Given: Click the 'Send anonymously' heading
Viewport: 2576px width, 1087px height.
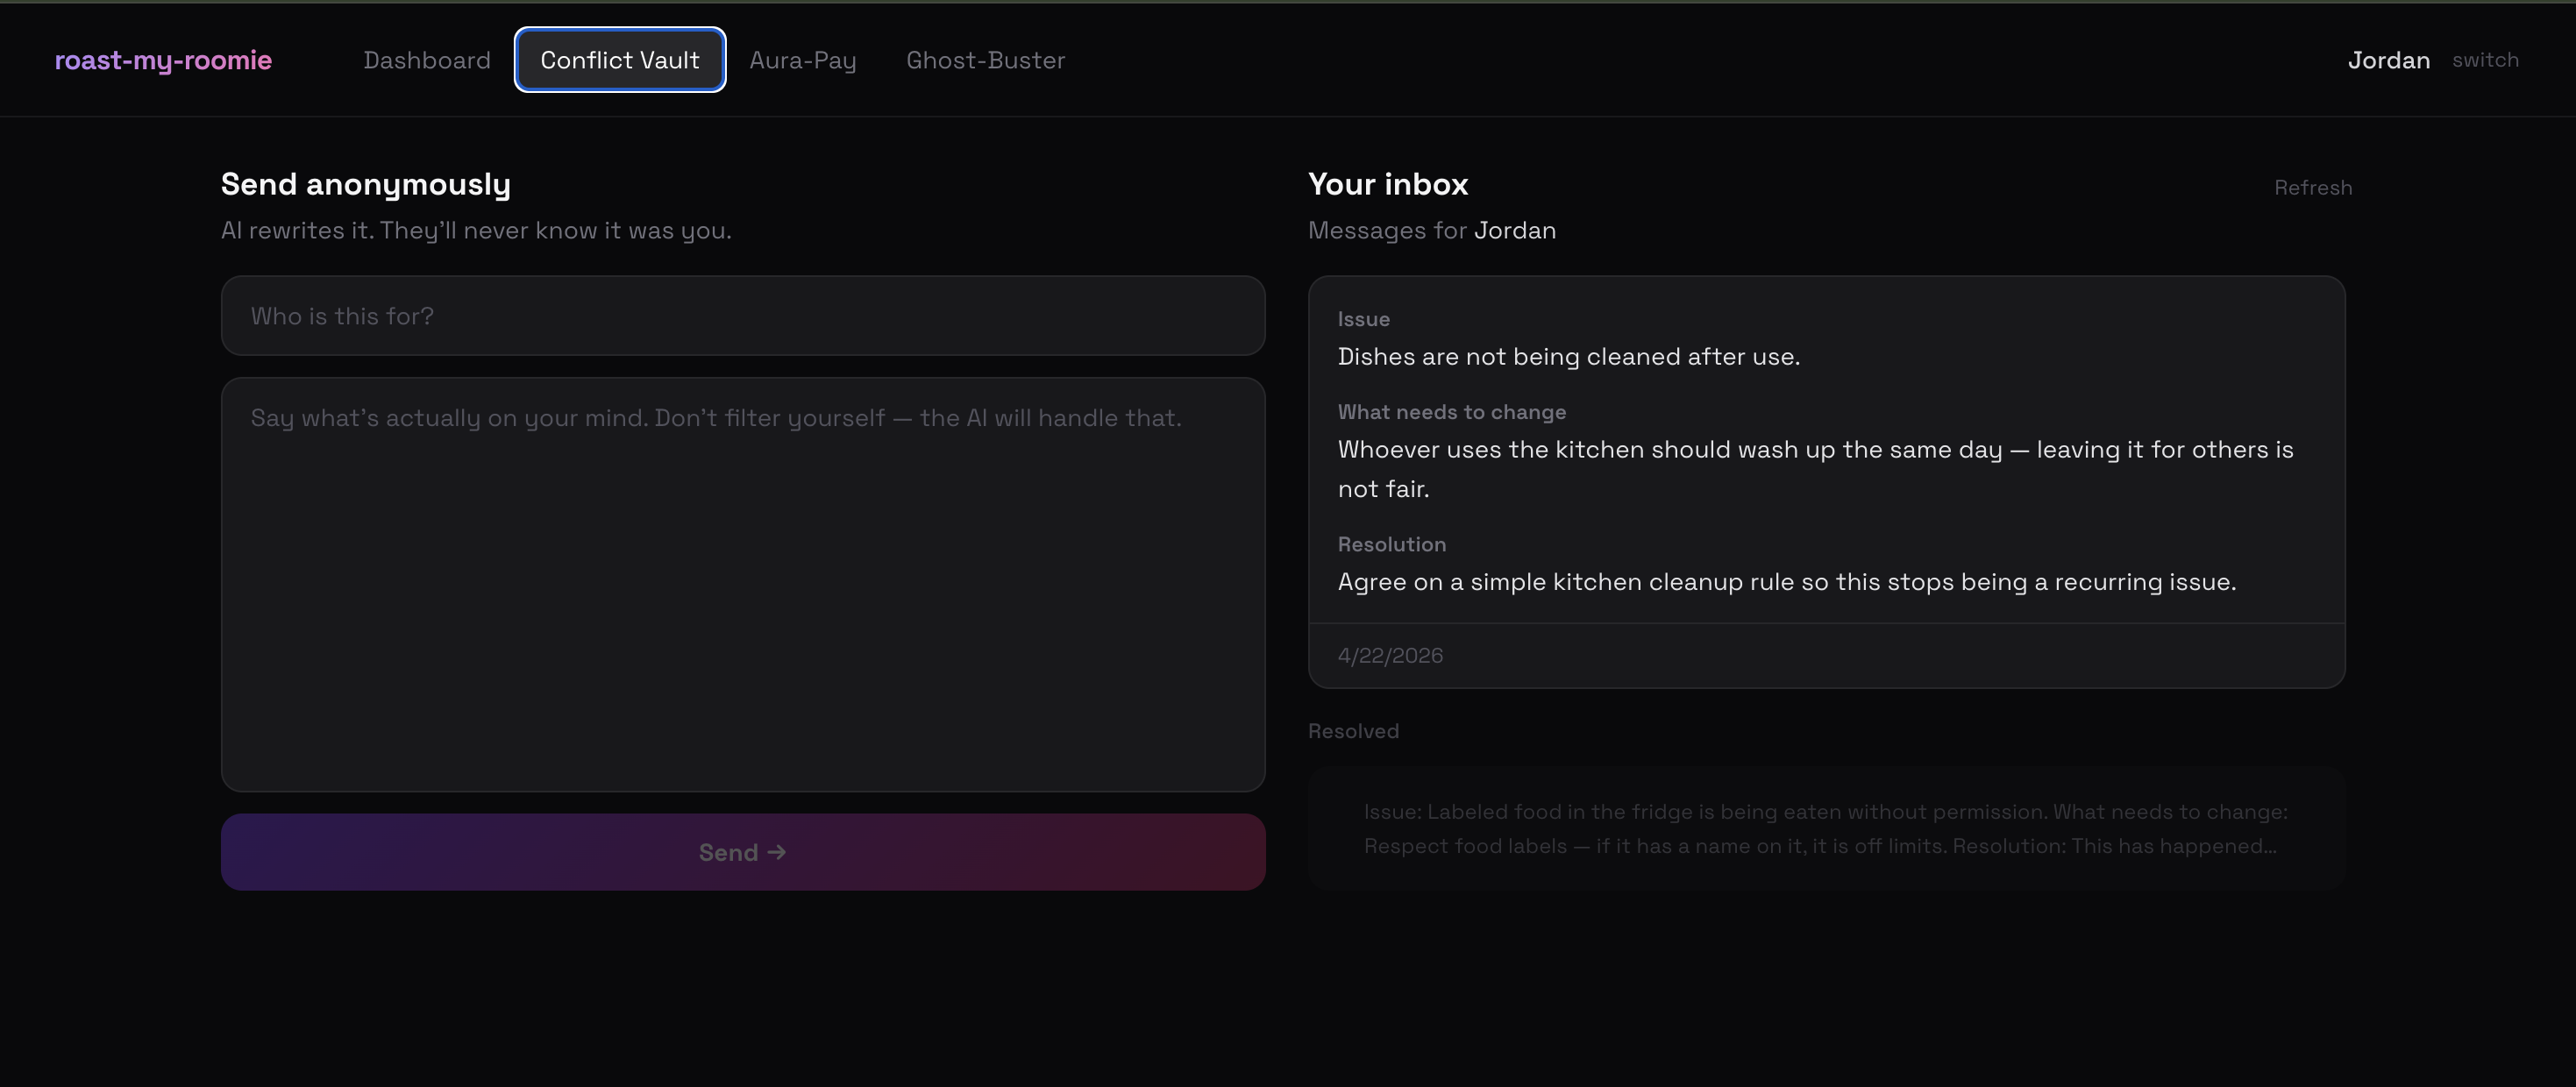Looking at the screenshot, I should click(x=365, y=184).
